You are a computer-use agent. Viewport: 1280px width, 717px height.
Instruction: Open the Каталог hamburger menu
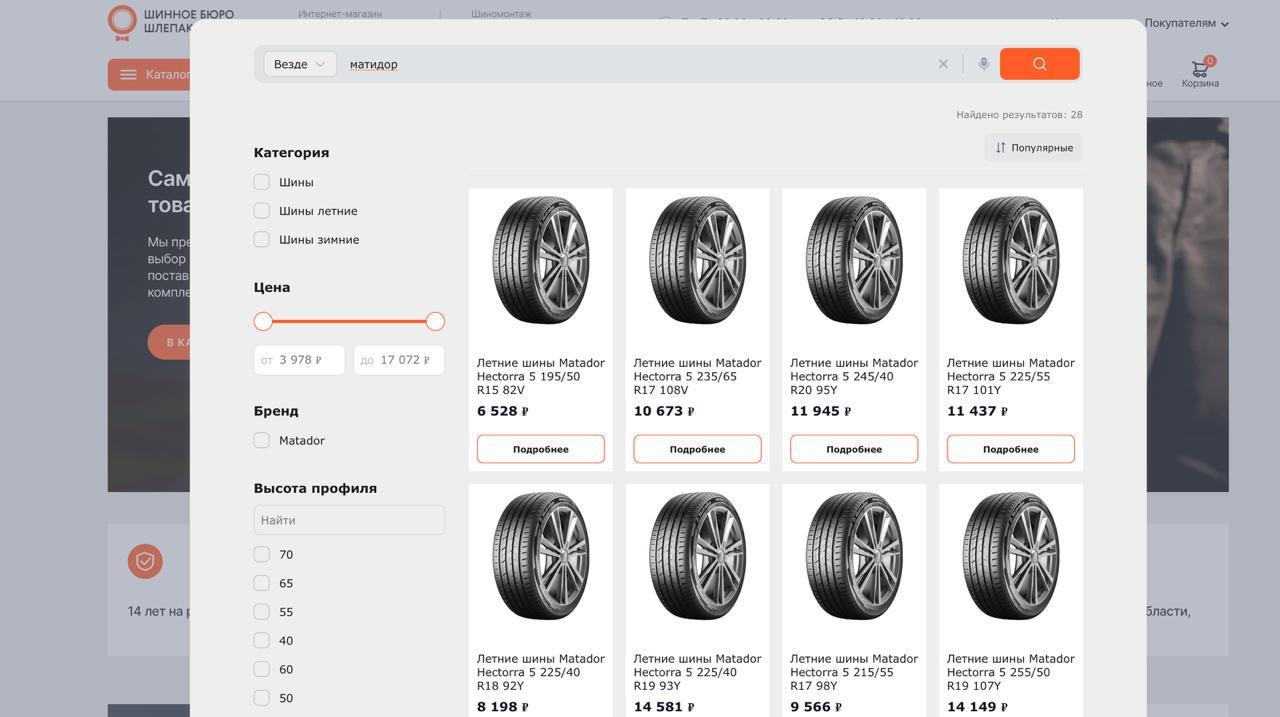(150, 75)
